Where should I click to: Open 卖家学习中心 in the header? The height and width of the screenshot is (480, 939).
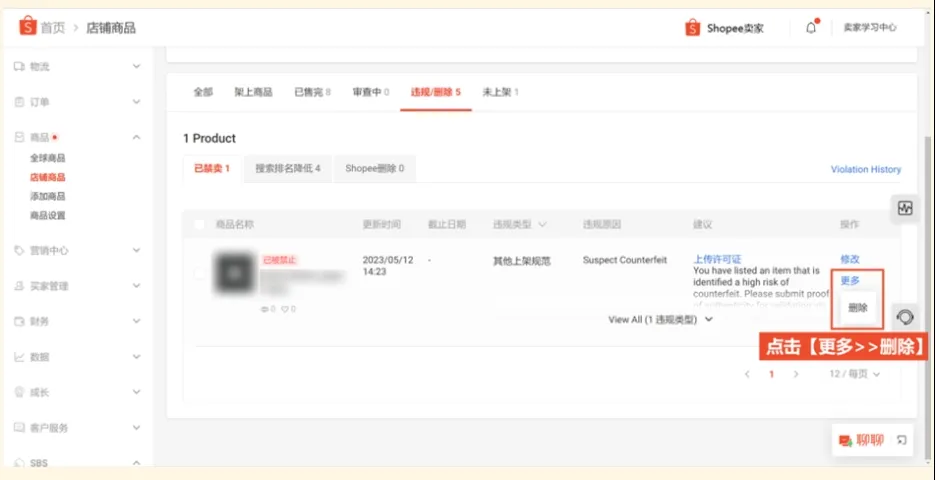(x=870, y=28)
